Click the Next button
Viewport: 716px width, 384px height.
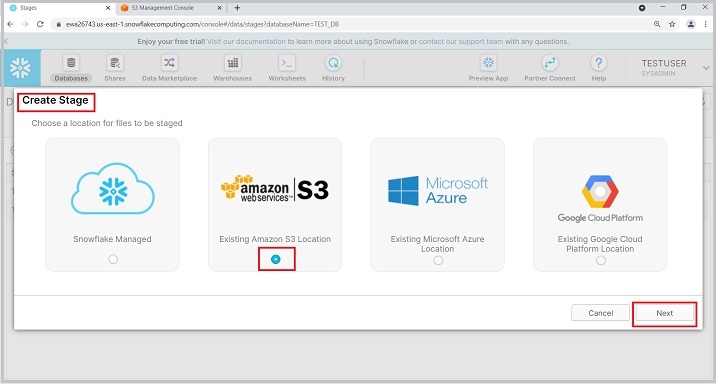click(x=664, y=313)
